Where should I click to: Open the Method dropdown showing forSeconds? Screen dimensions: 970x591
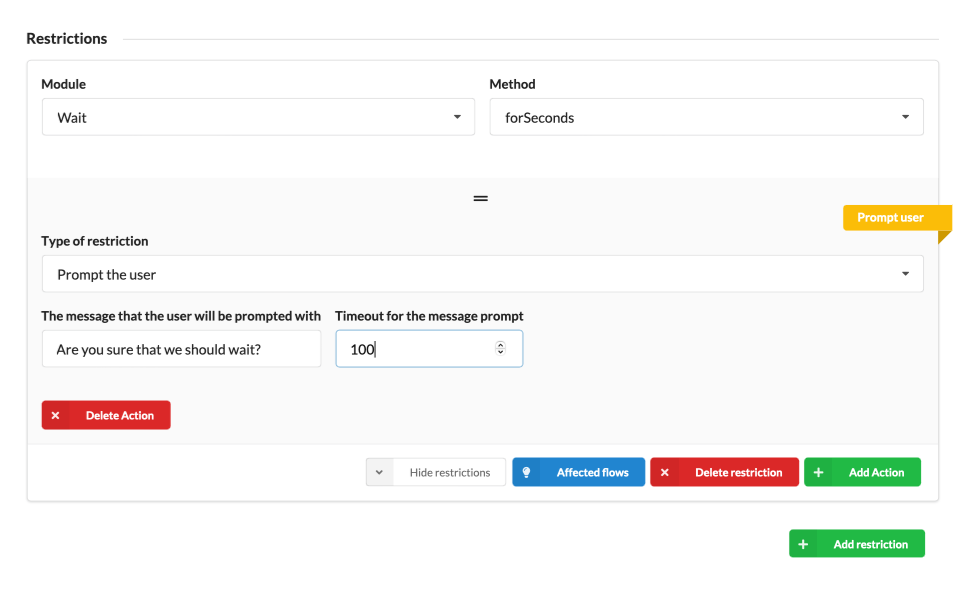(706, 117)
